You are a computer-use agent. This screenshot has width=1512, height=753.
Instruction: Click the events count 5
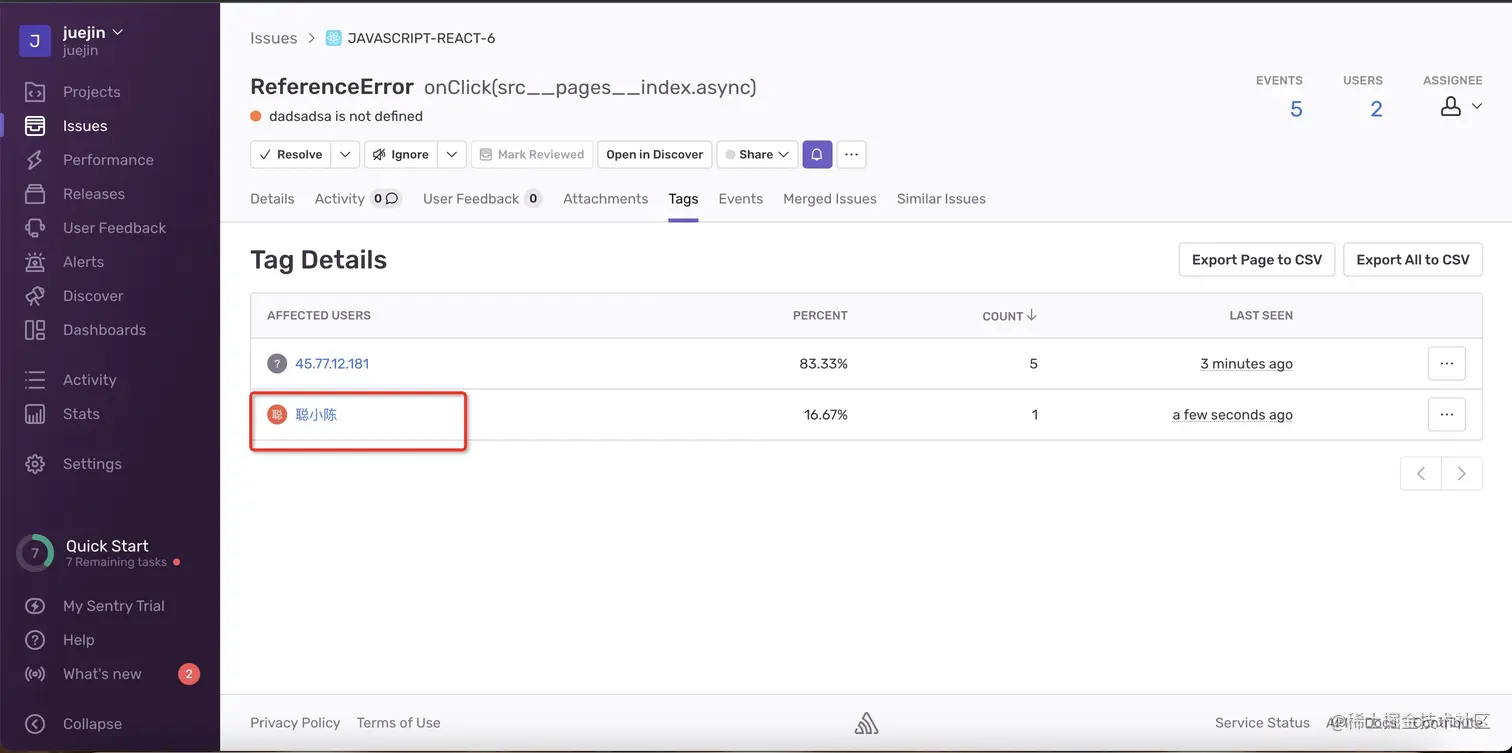(1296, 109)
